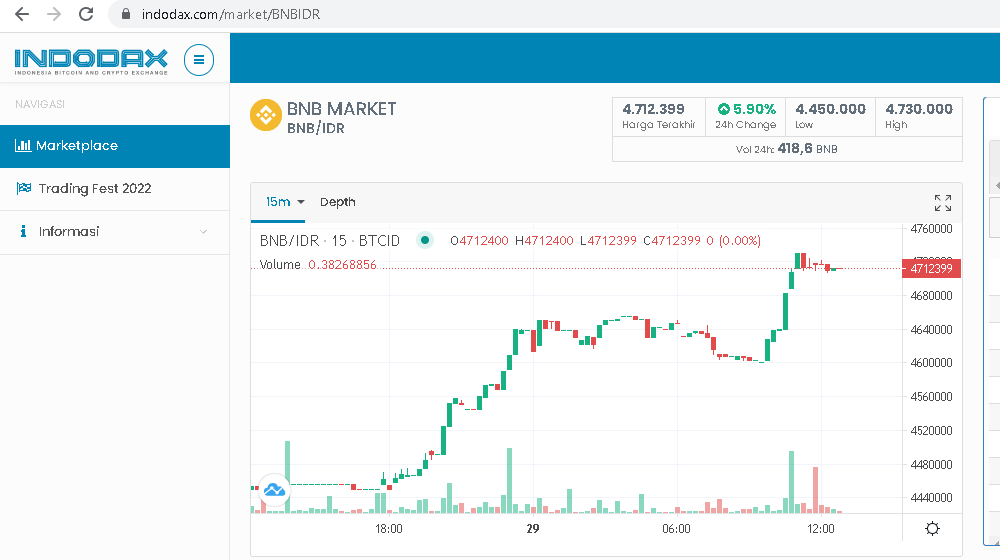Expand the chart to fullscreen
Screen dimensions: 1000x560
click(x=943, y=203)
